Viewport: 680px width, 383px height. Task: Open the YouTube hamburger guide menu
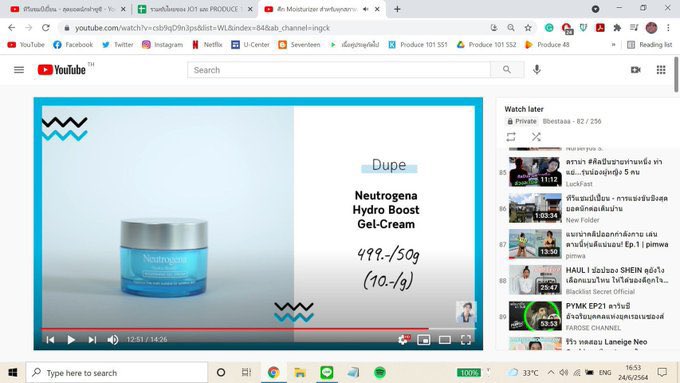(x=19, y=70)
